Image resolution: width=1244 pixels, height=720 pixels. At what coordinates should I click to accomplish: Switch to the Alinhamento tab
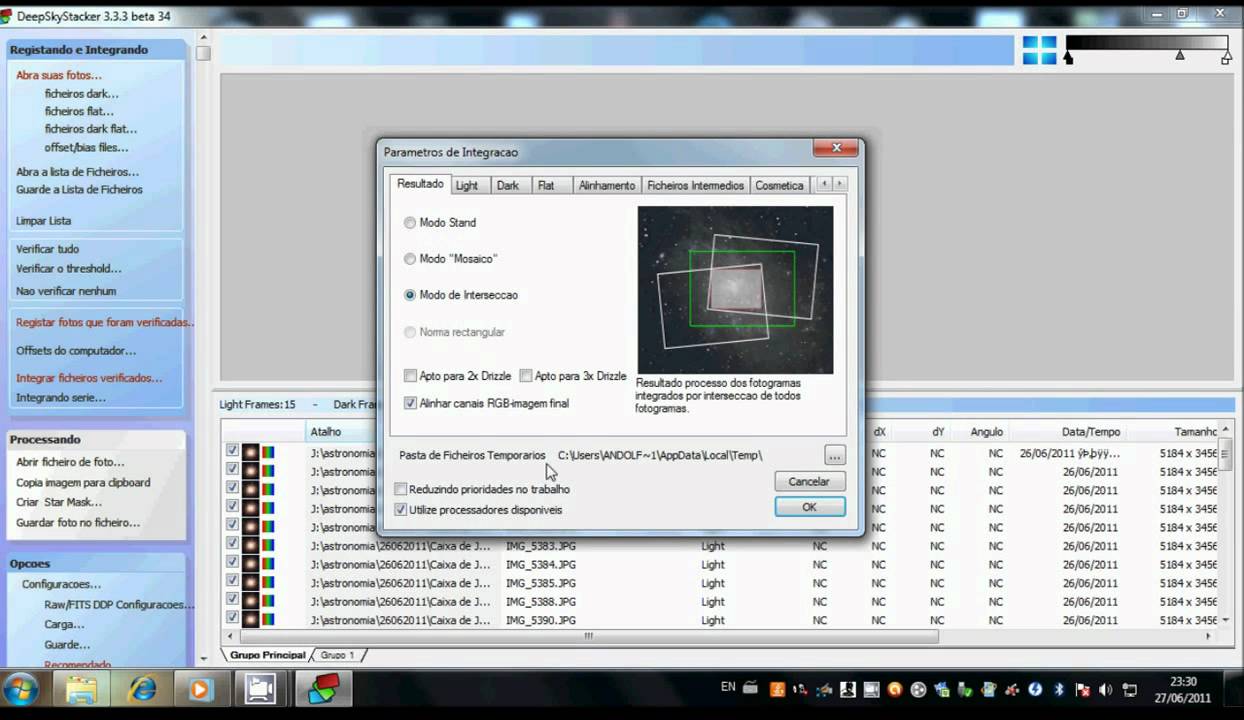point(607,185)
